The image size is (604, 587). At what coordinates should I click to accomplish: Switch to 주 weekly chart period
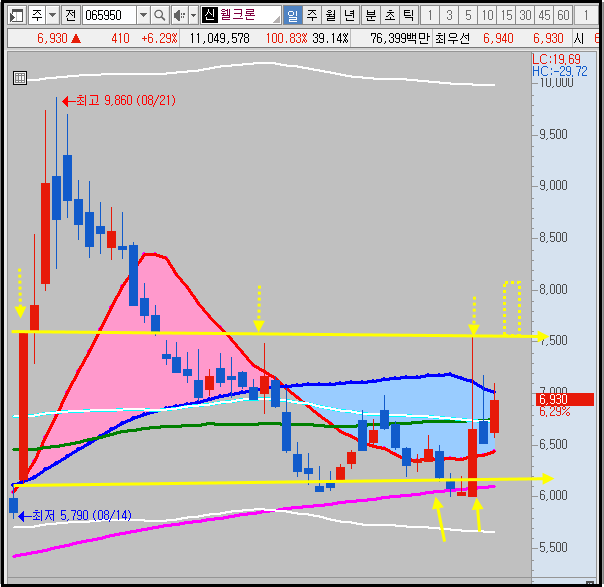pyautogui.click(x=312, y=15)
